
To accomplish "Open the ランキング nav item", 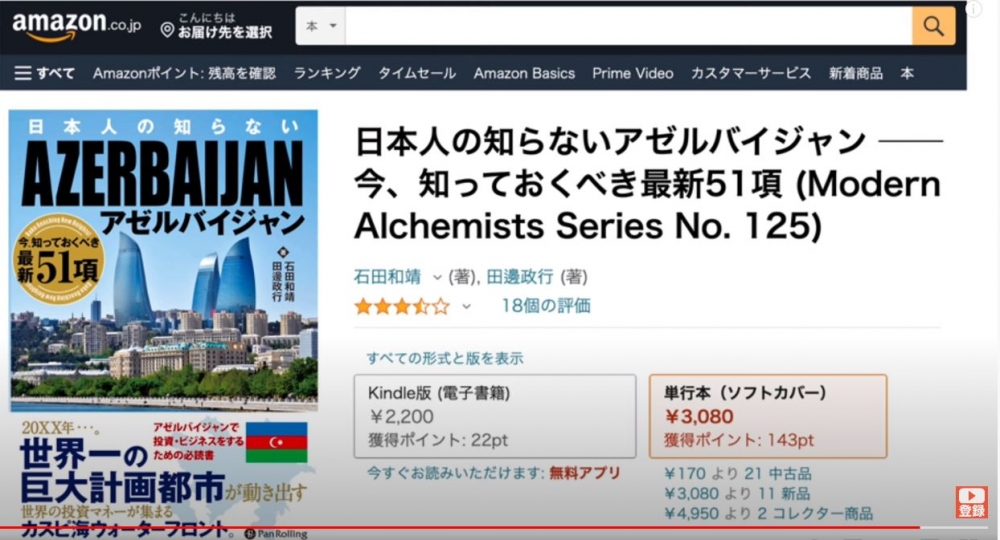I will (x=327, y=73).
